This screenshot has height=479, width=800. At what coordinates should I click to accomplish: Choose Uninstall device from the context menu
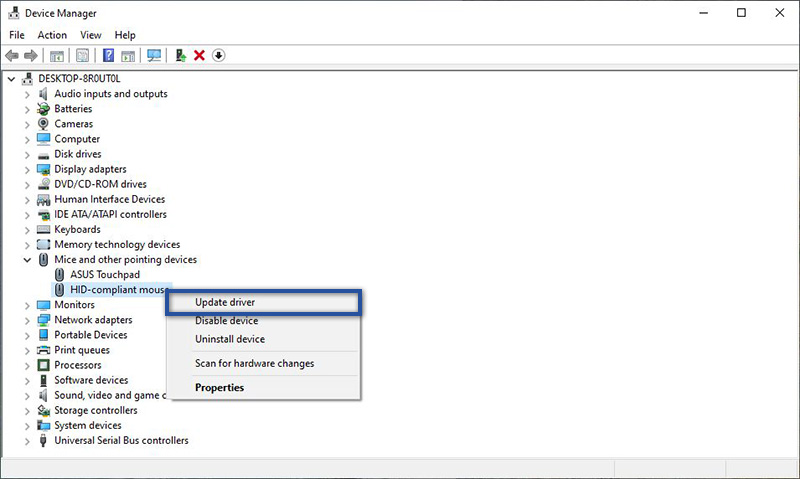[x=229, y=339]
